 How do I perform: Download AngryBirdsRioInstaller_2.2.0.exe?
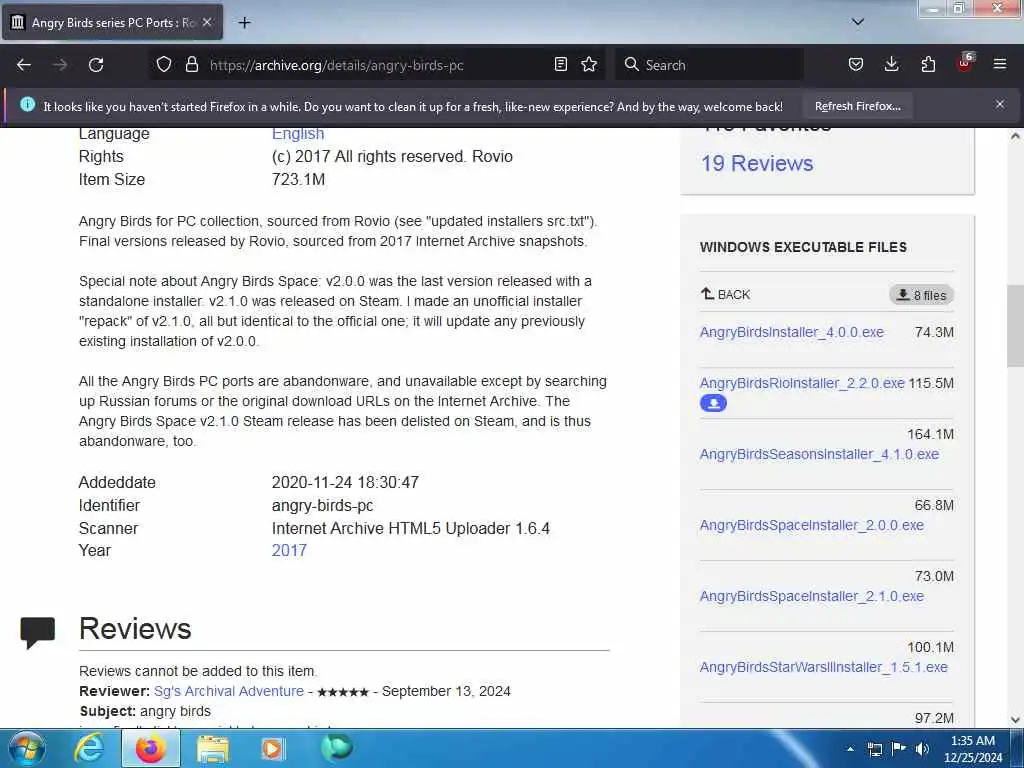point(802,383)
